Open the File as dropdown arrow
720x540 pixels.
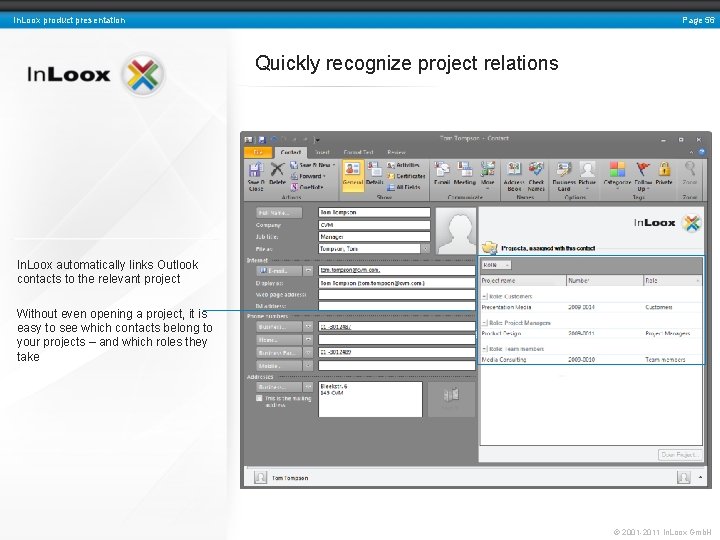pos(426,248)
